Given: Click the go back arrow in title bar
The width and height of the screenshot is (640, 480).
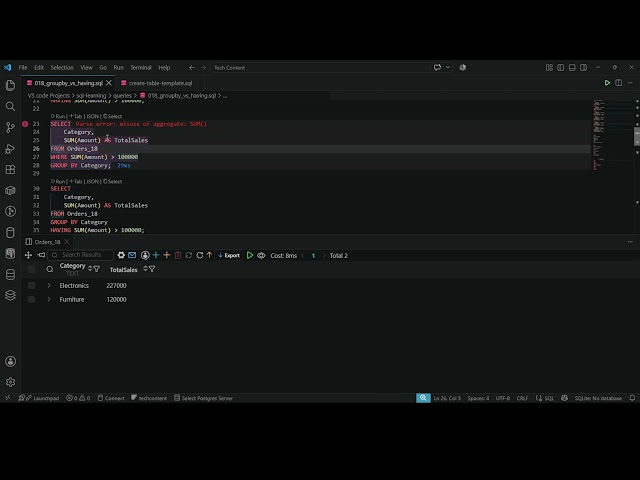Looking at the screenshot, I should [x=191, y=67].
